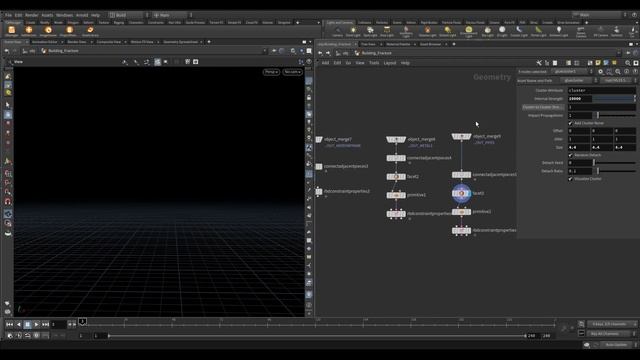Click the network editor wrench tools icon
Image resolution: width=640 pixels, height=360 pixels.
pyautogui.click(x=539, y=63)
